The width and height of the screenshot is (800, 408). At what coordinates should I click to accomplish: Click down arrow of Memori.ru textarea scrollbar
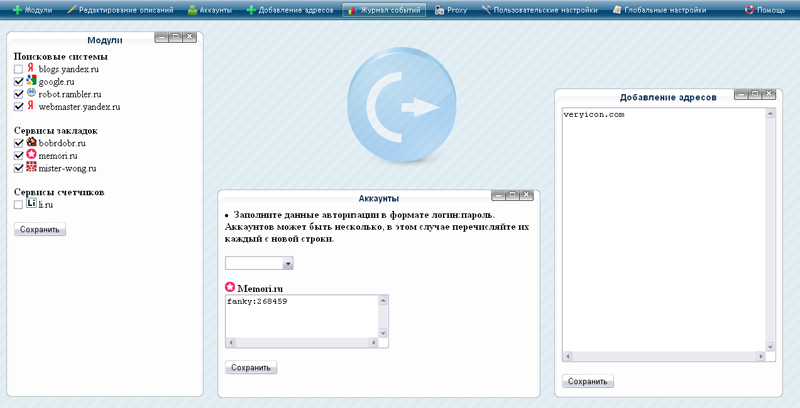383,333
